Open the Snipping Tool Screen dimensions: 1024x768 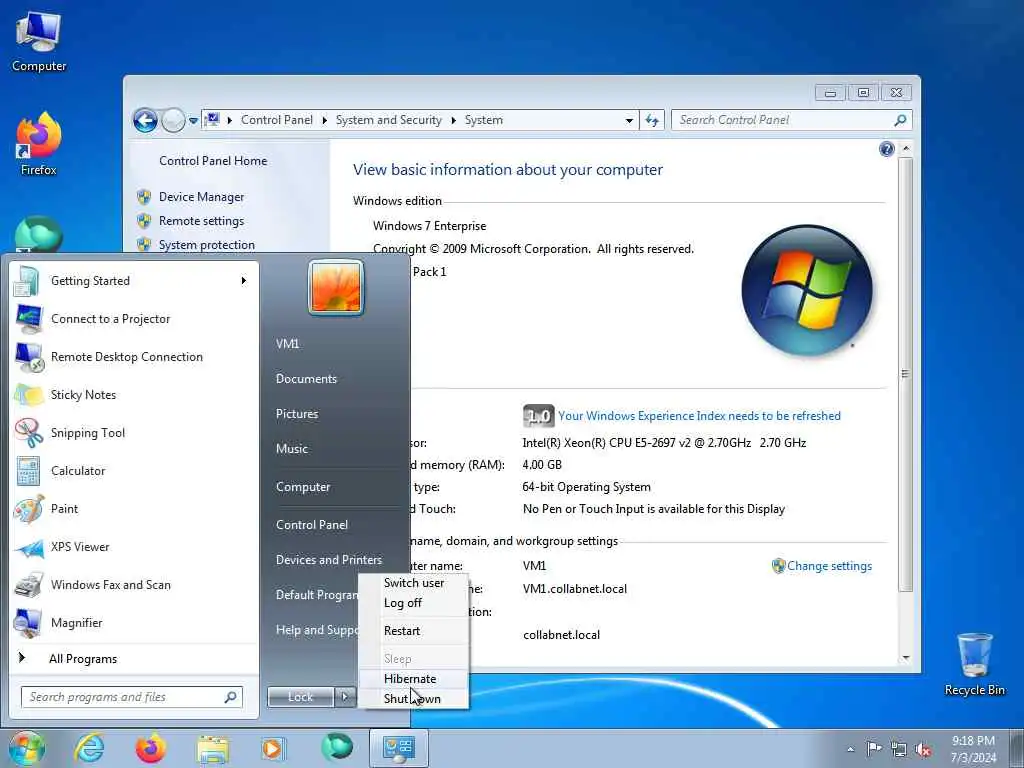point(134,432)
